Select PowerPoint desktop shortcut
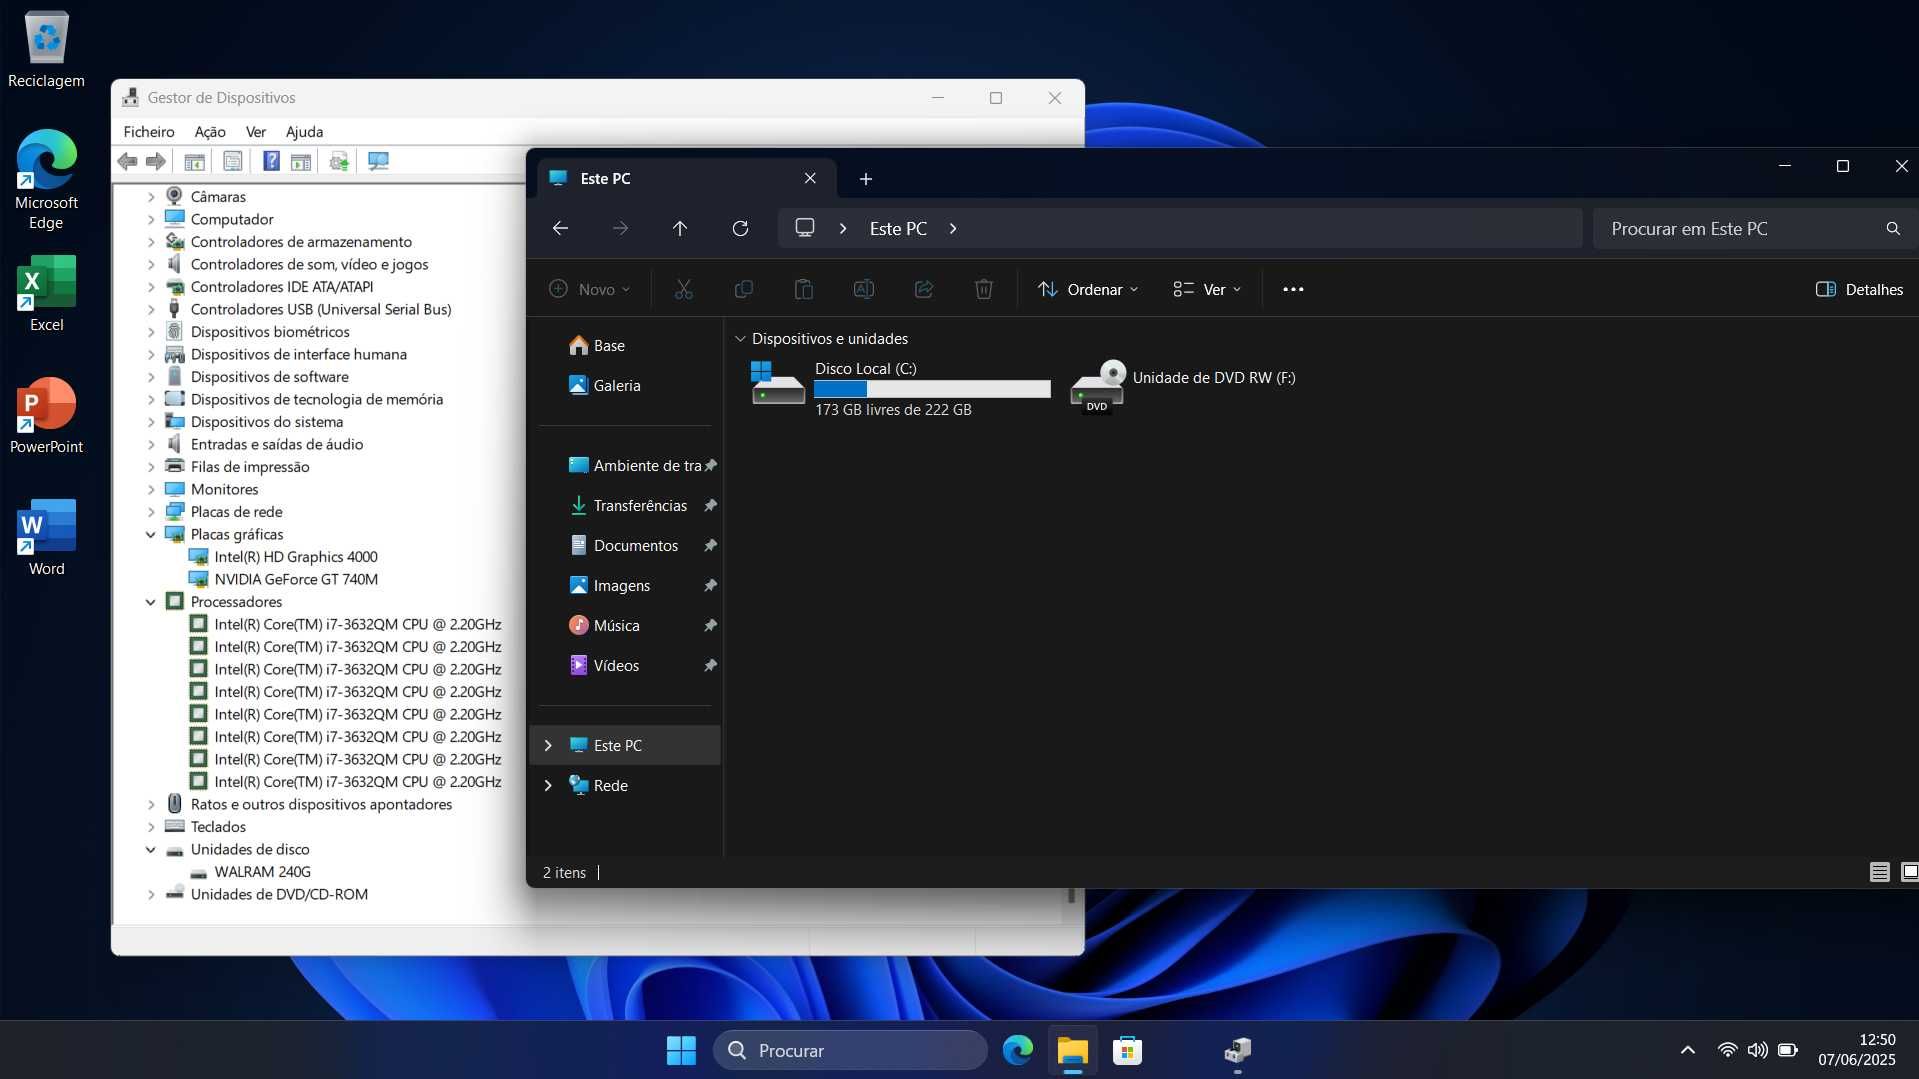Image resolution: width=1919 pixels, height=1079 pixels. click(46, 415)
